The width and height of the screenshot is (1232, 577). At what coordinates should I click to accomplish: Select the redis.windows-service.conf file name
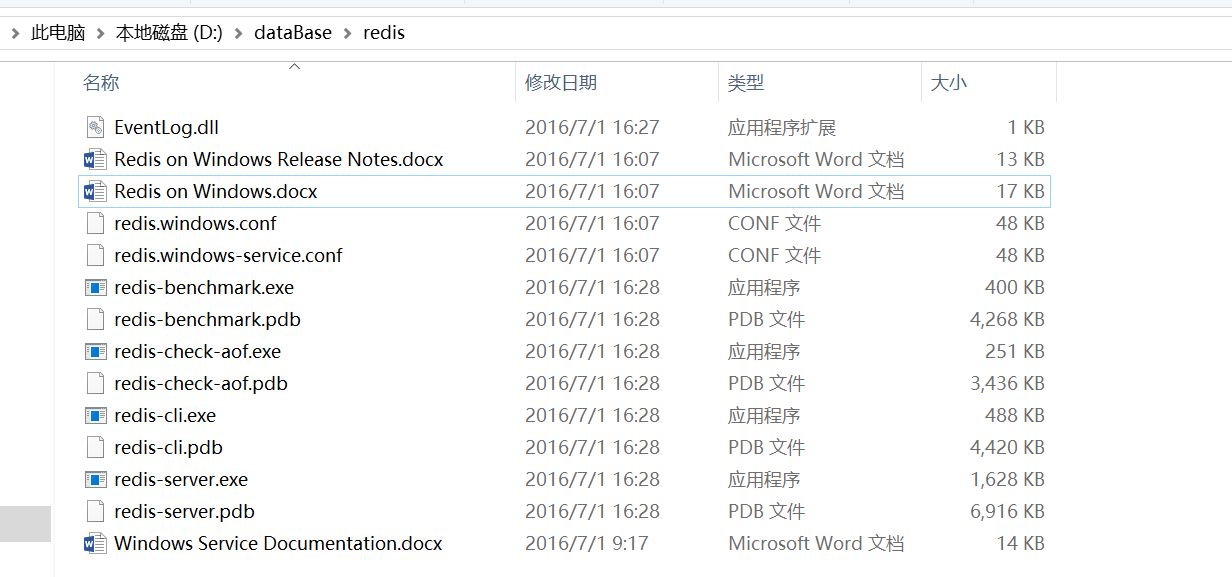tap(228, 255)
